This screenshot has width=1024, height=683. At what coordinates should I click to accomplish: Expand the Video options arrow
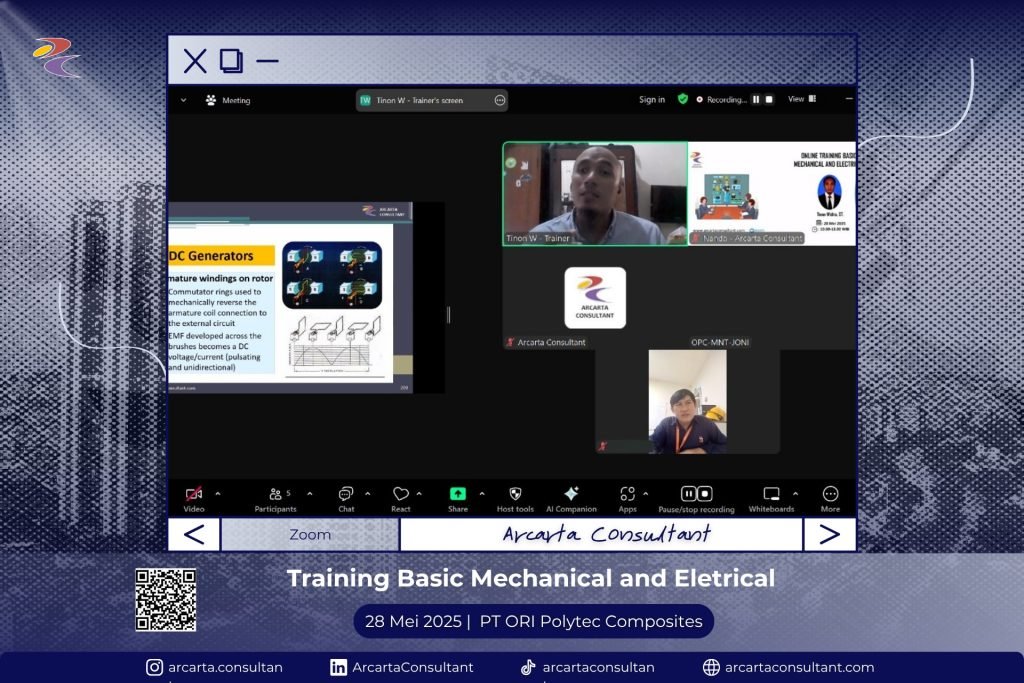click(x=218, y=493)
